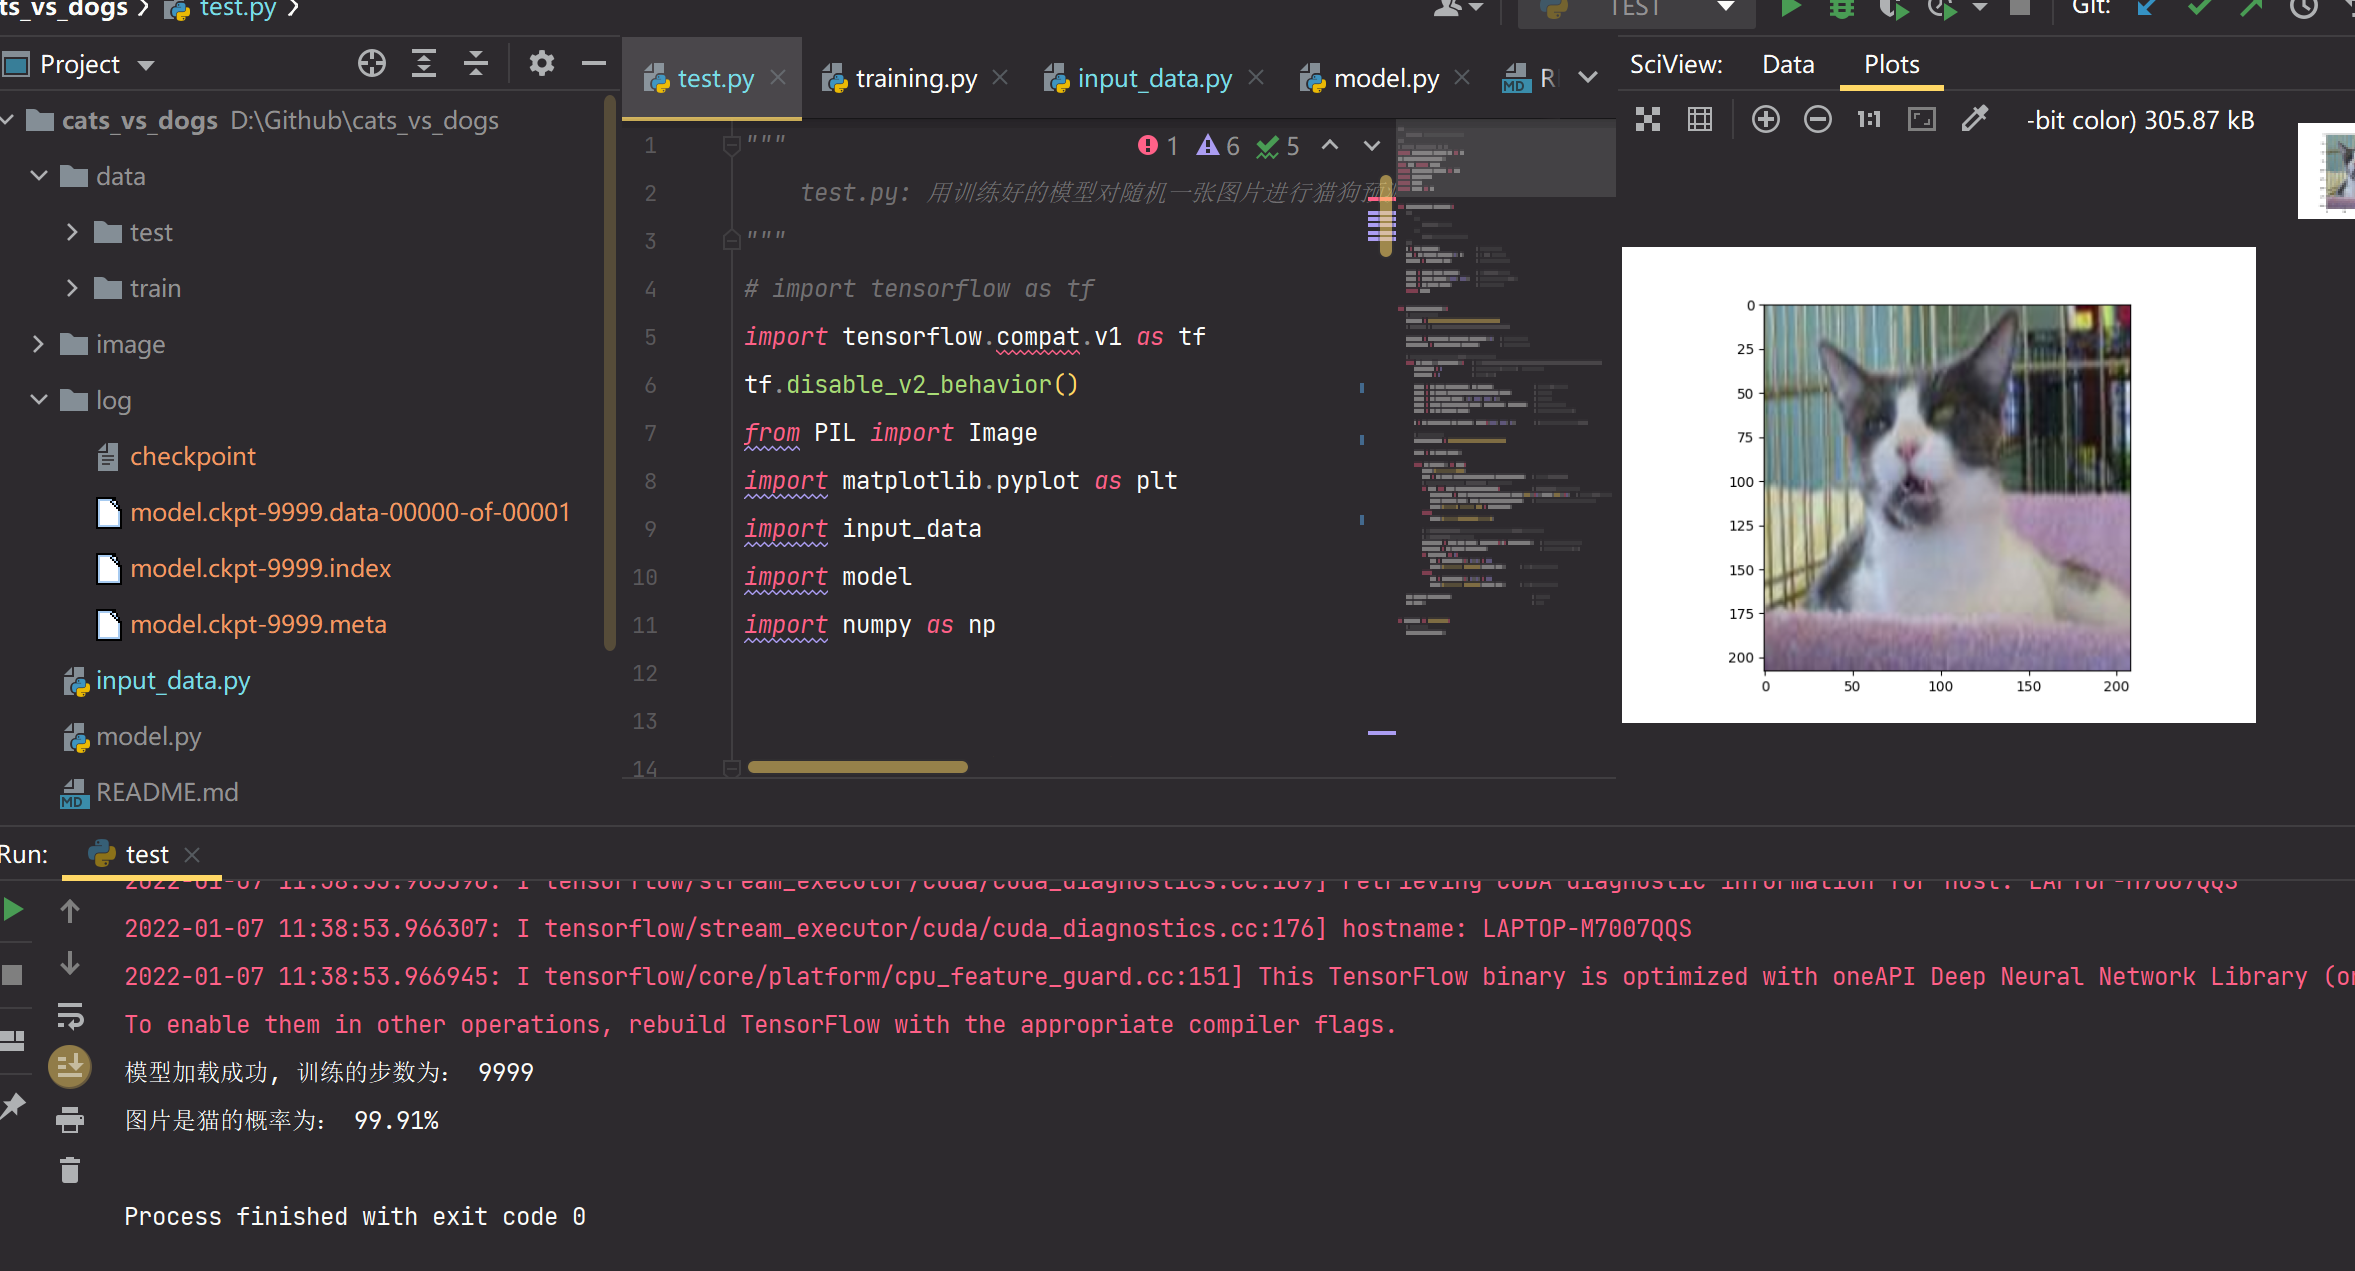Toggle scroll to end in console
2355x1271 pixels.
pyautogui.click(x=69, y=1067)
